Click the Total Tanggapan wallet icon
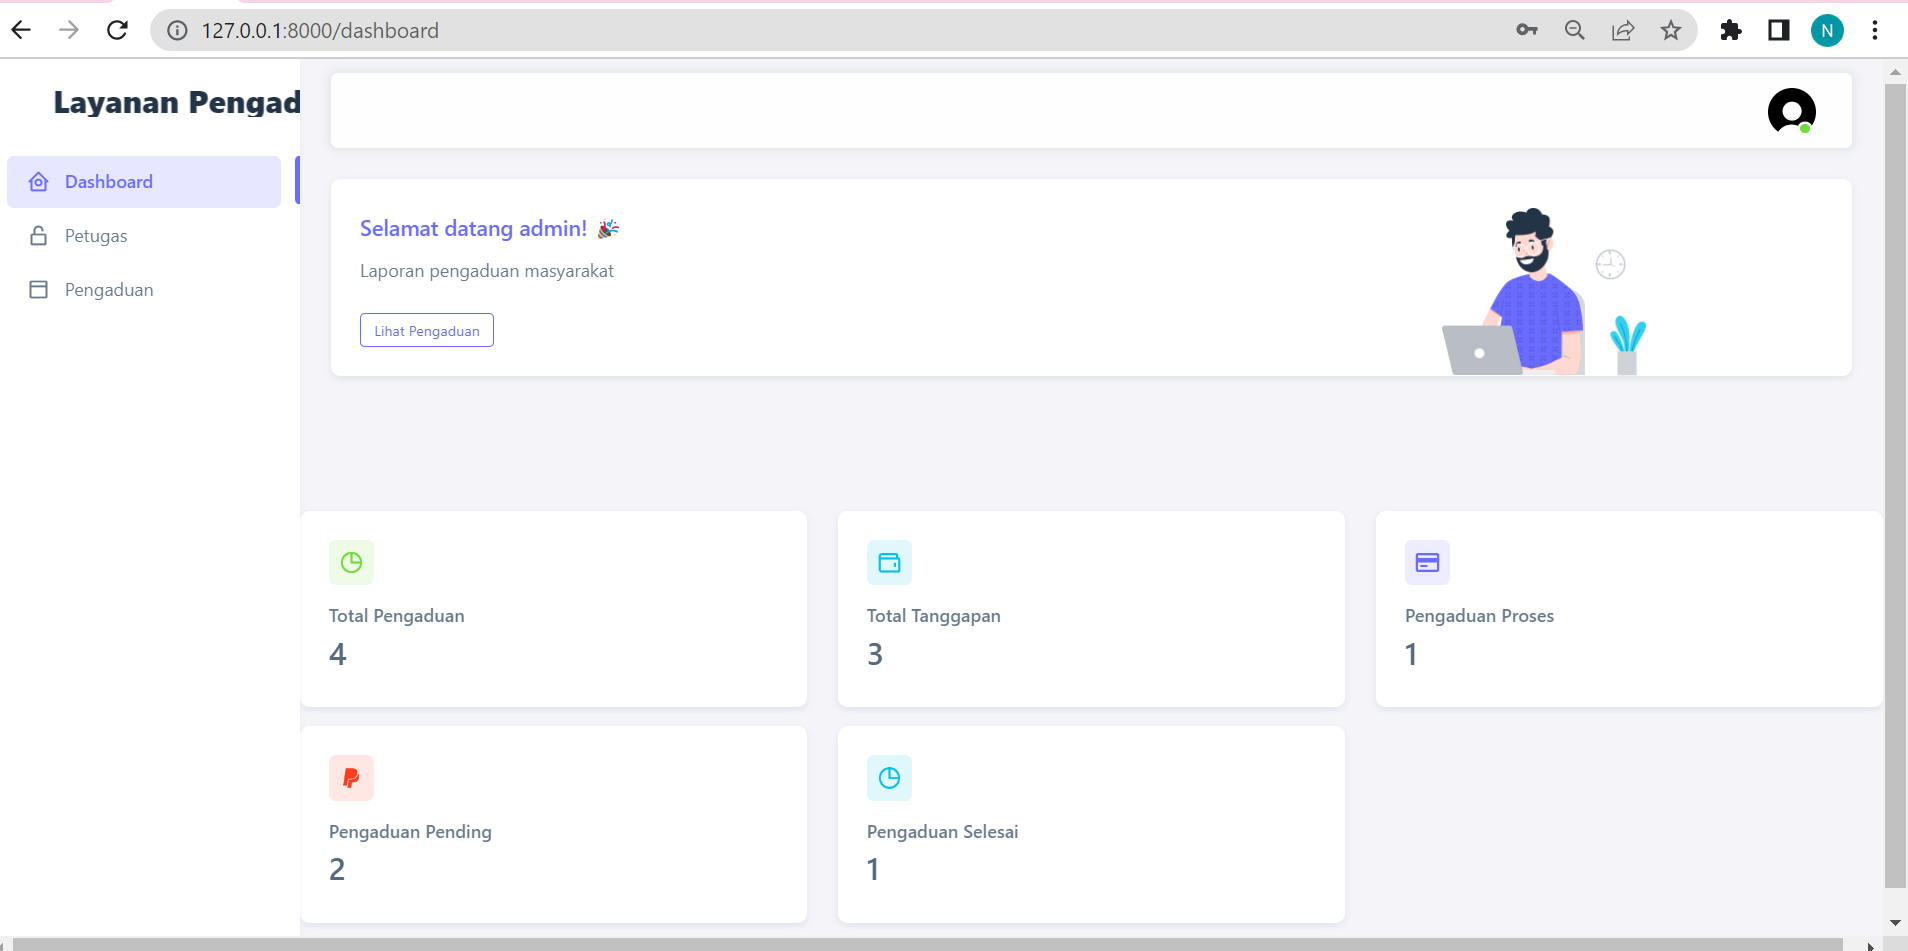The height and width of the screenshot is (951, 1908). tap(889, 562)
